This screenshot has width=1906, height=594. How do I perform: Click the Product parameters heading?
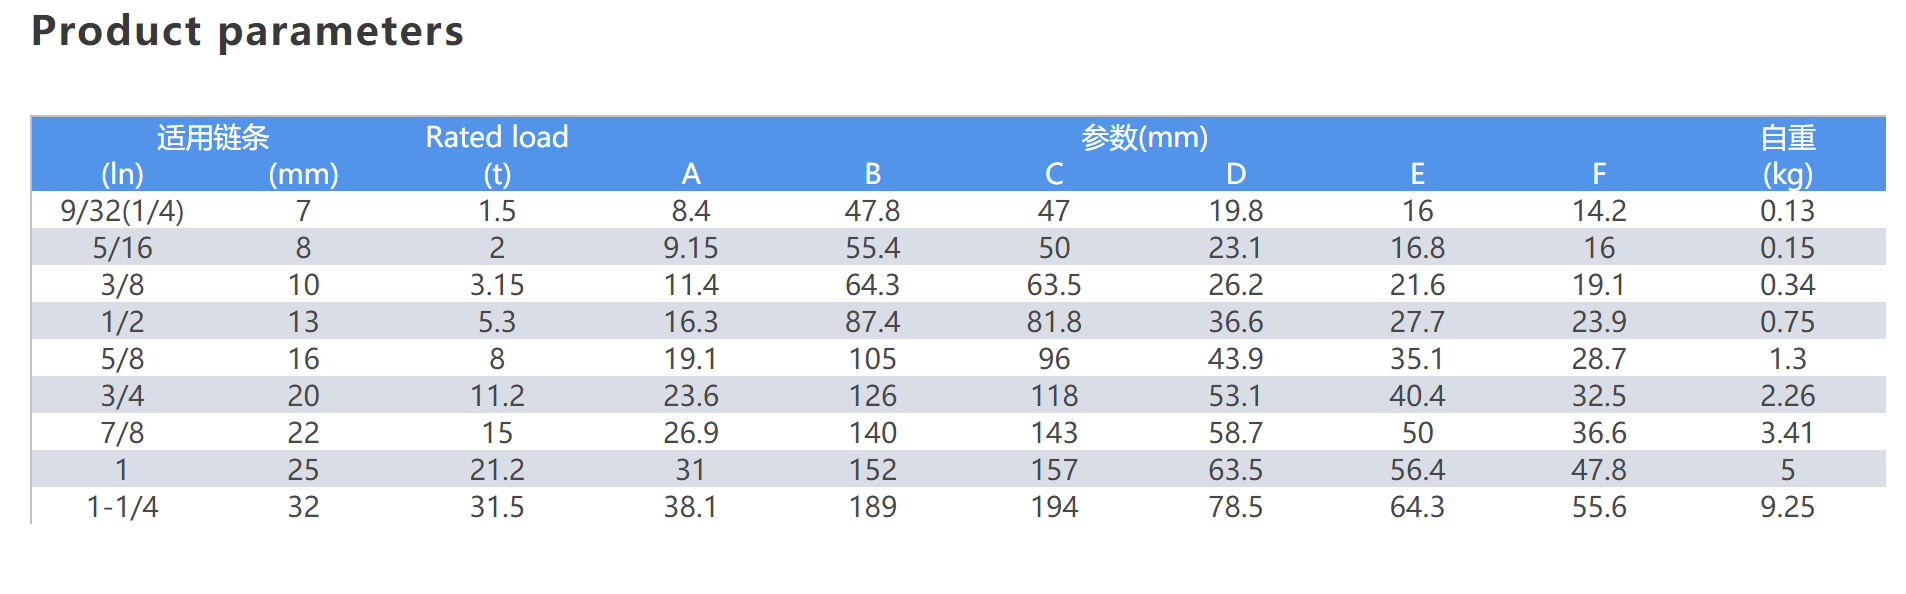coord(247,32)
